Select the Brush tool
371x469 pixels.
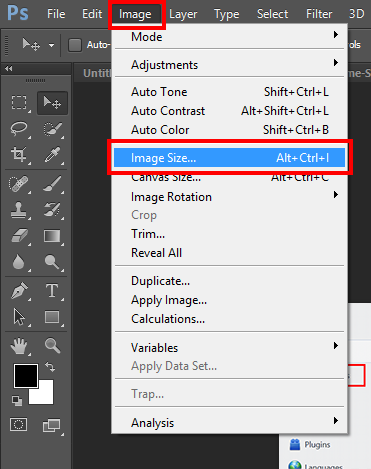(x=52, y=183)
